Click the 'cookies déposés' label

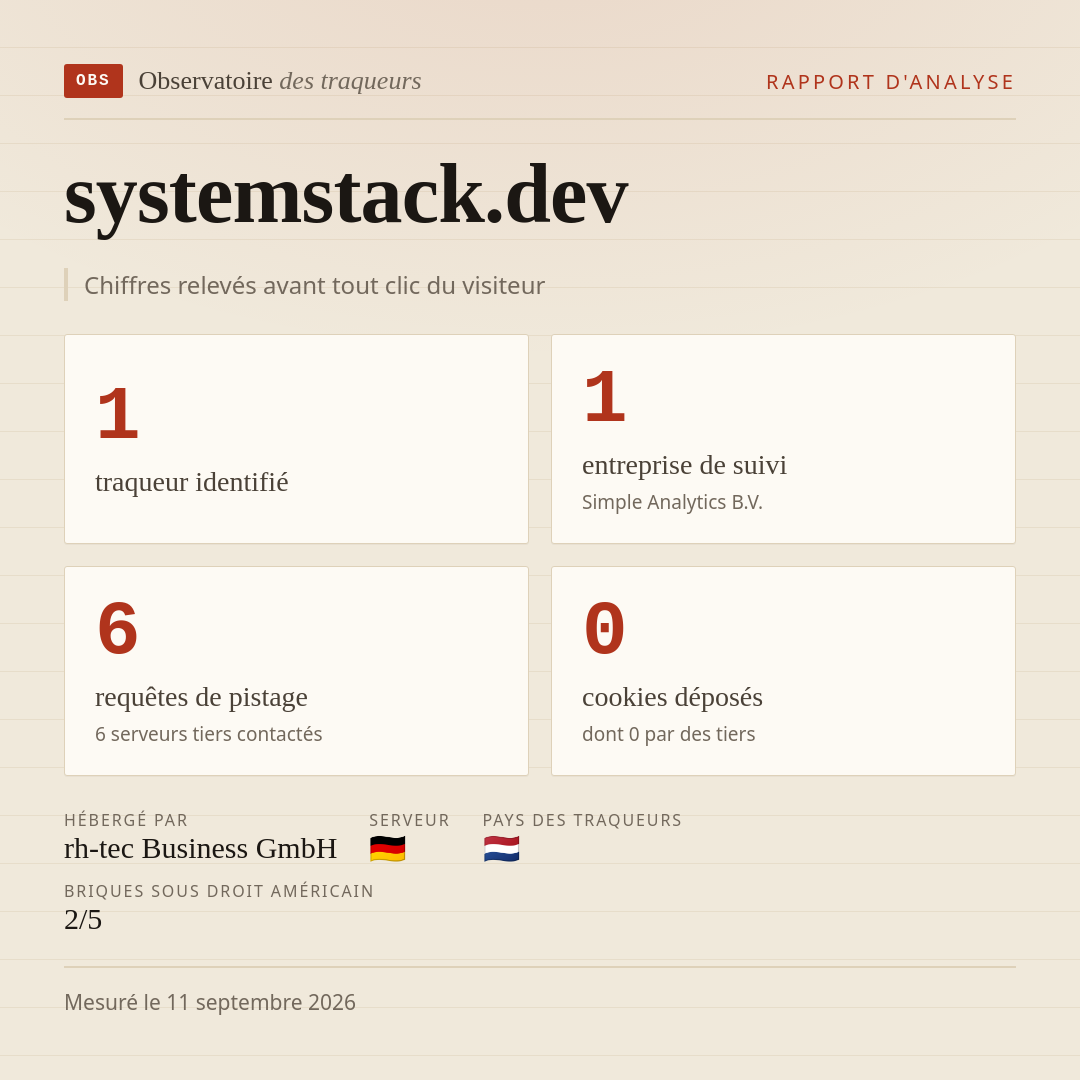pyautogui.click(x=672, y=697)
